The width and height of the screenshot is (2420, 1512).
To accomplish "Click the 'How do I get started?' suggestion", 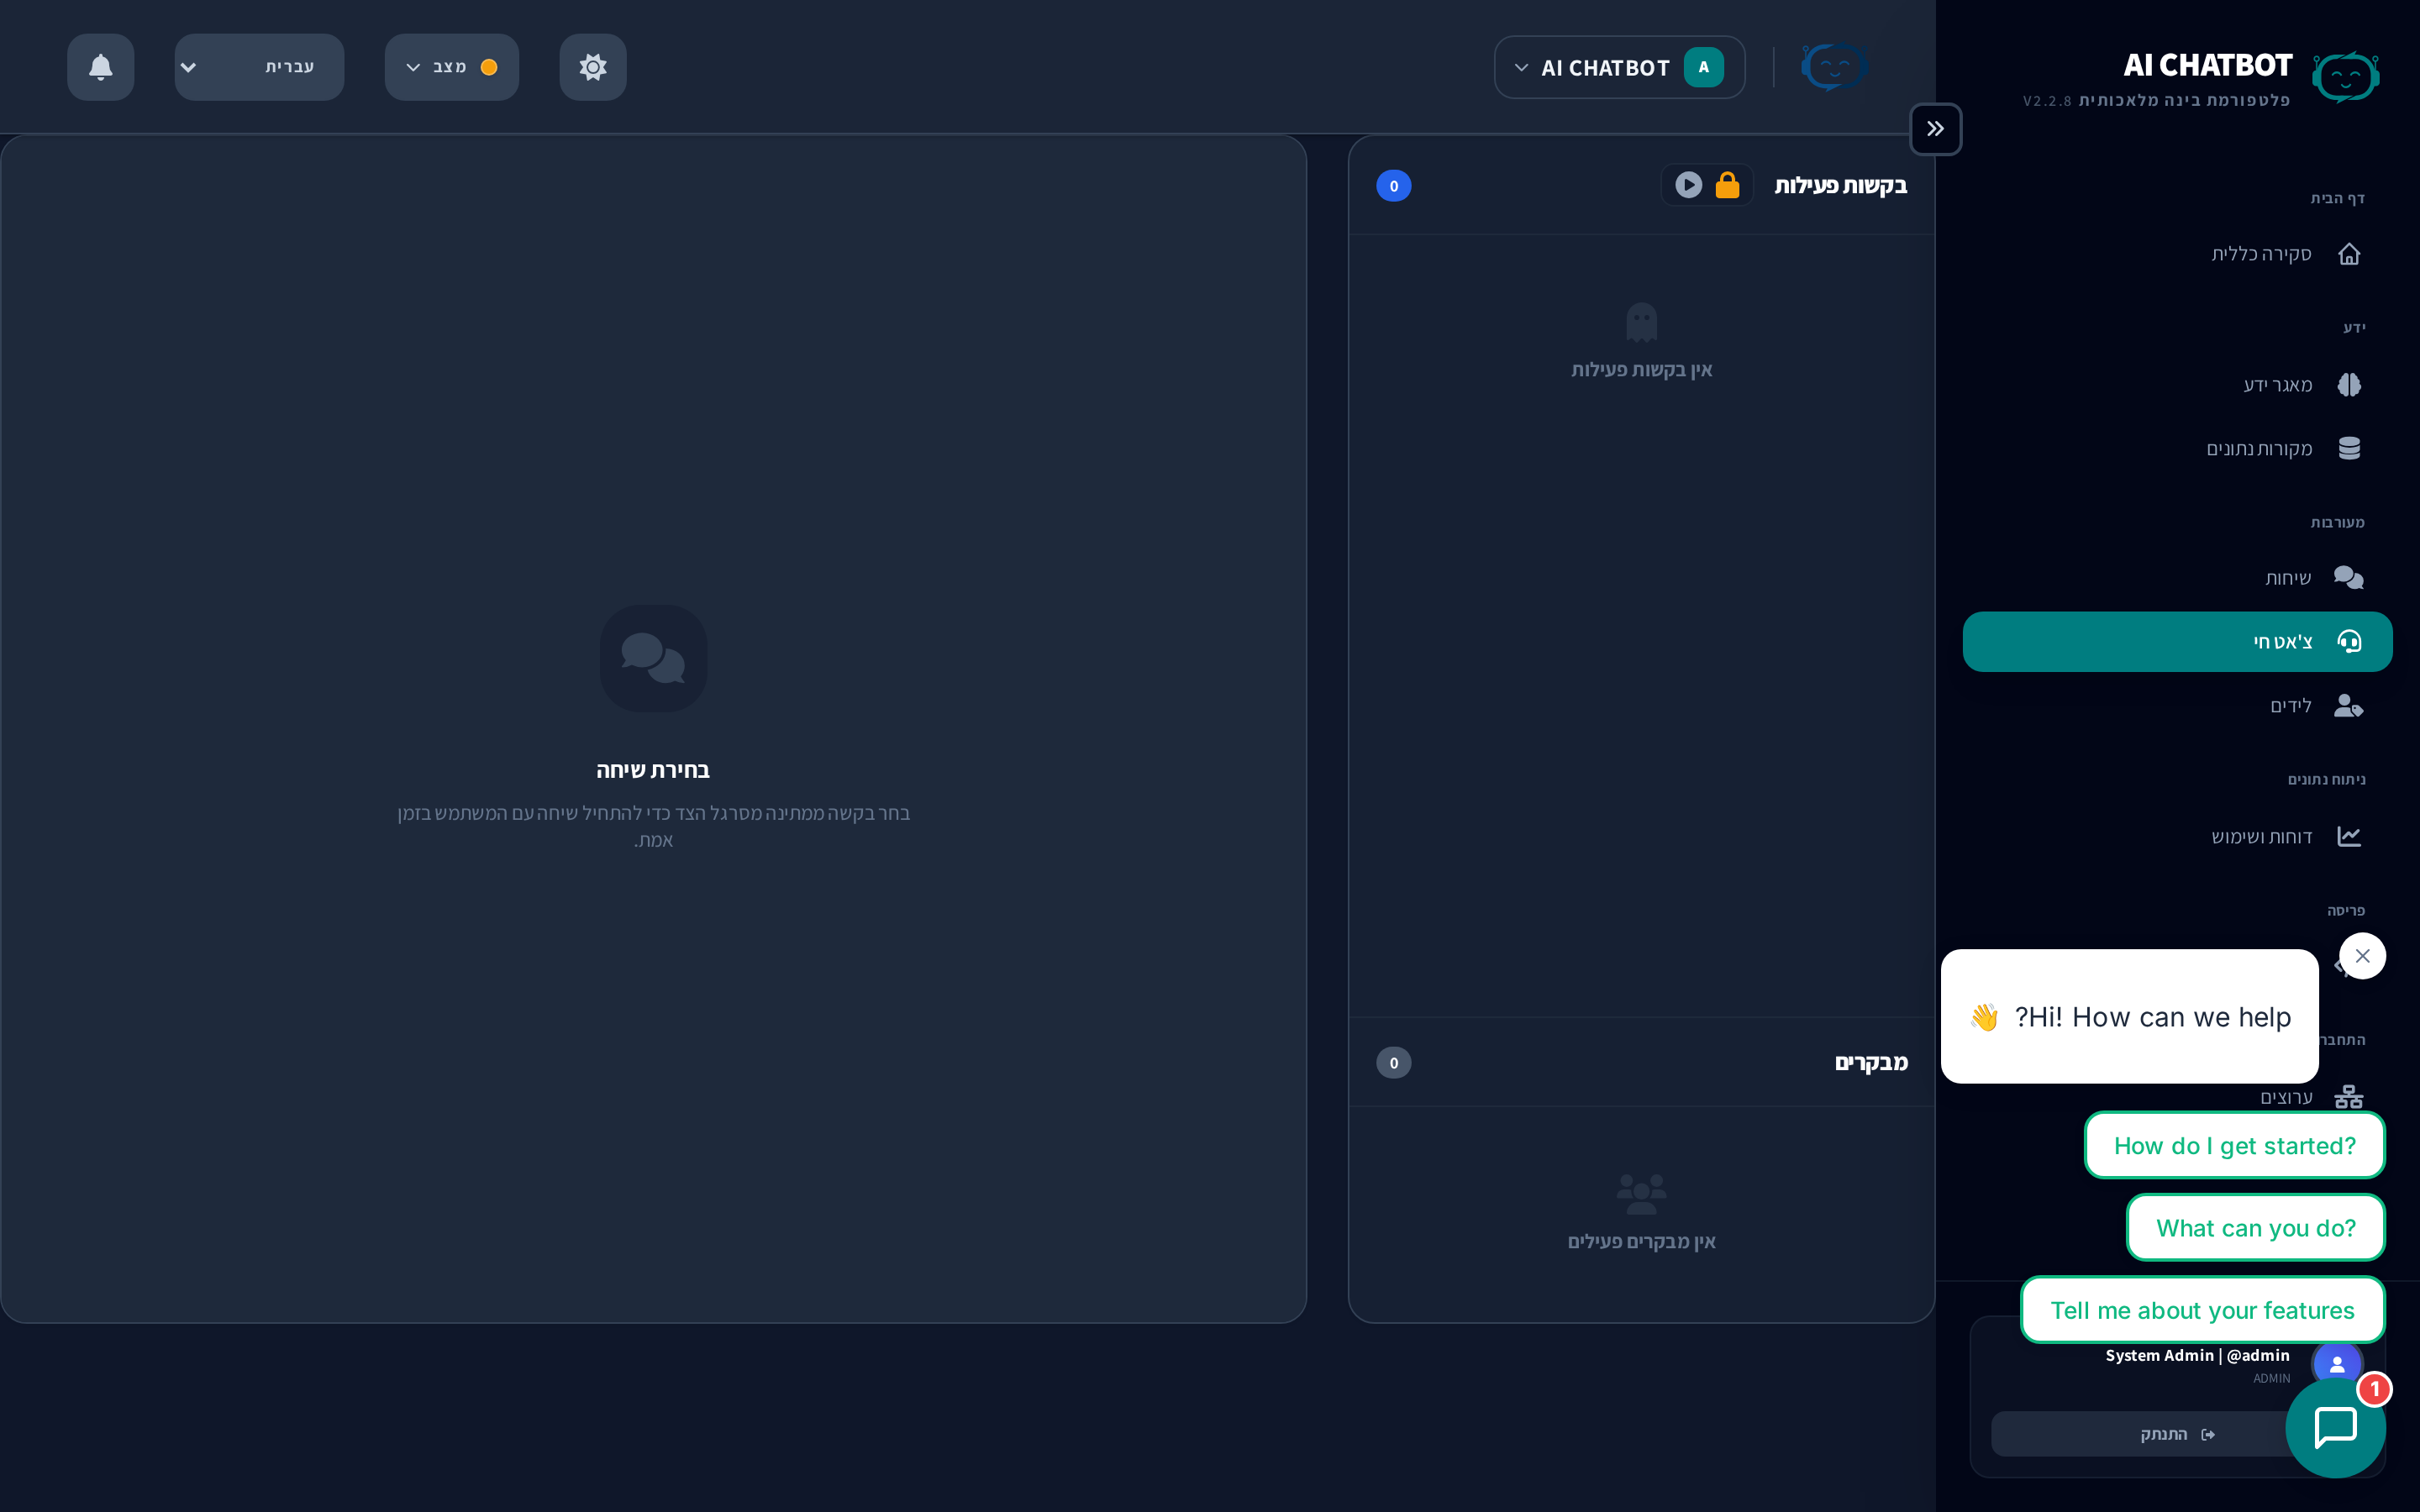I will click(2234, 1146).
